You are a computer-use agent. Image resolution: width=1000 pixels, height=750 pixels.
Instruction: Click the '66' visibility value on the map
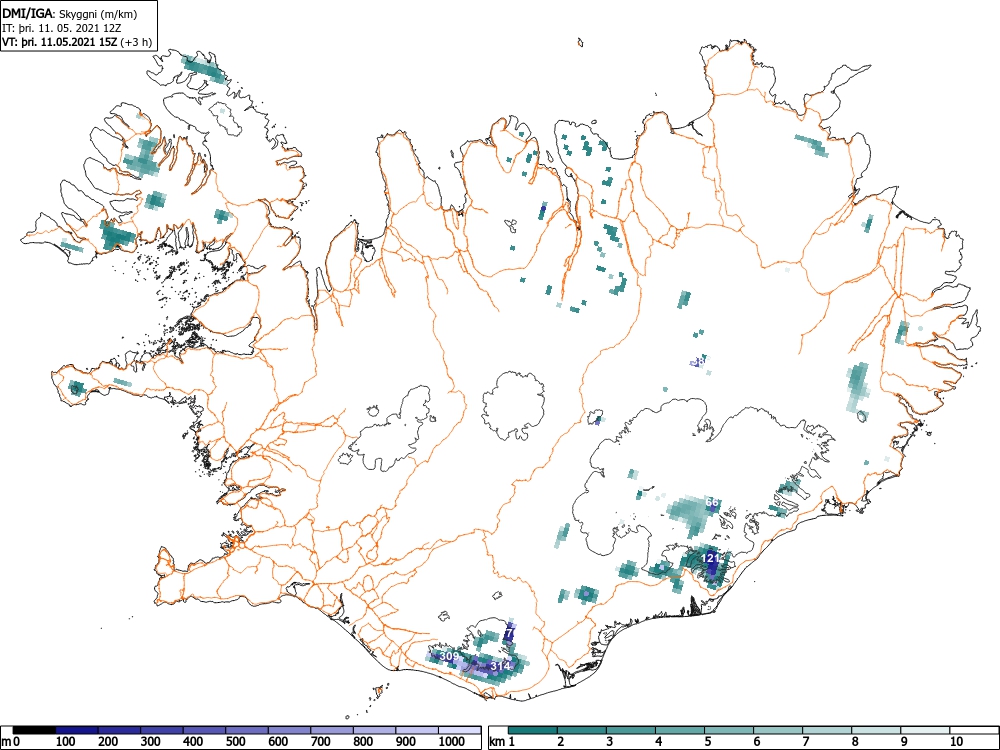click(712, 503)
